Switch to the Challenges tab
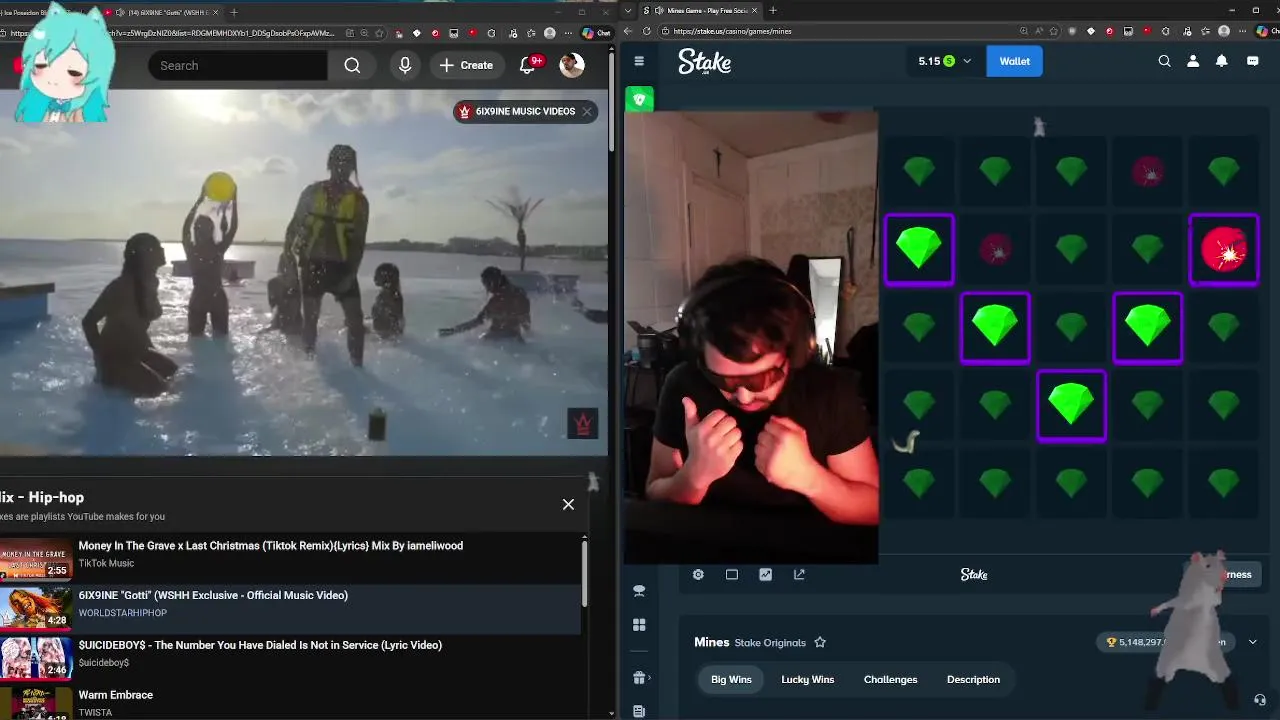The width and height of the screenshot is (1280, 720). 890,679
